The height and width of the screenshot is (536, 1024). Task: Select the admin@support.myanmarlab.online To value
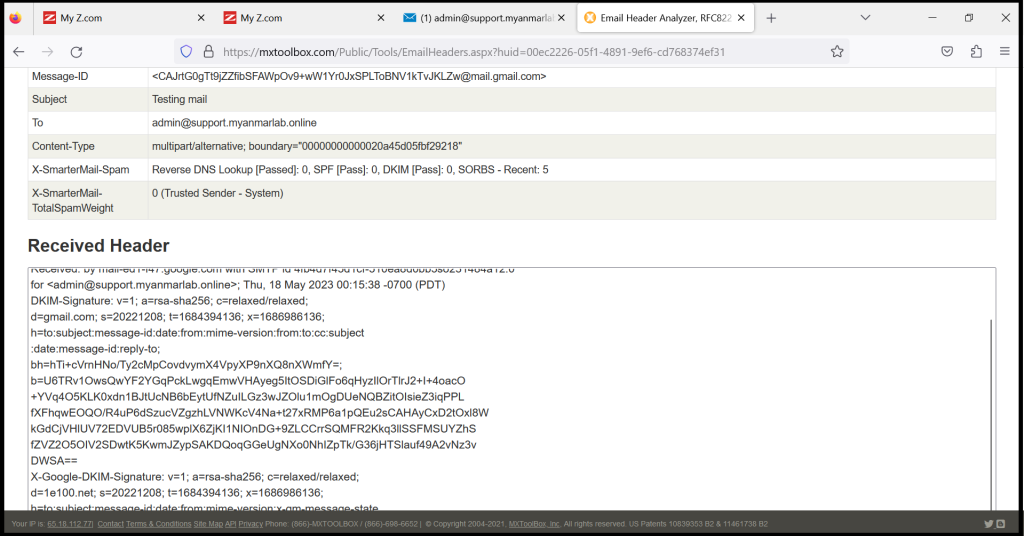(x=234, y=123)
